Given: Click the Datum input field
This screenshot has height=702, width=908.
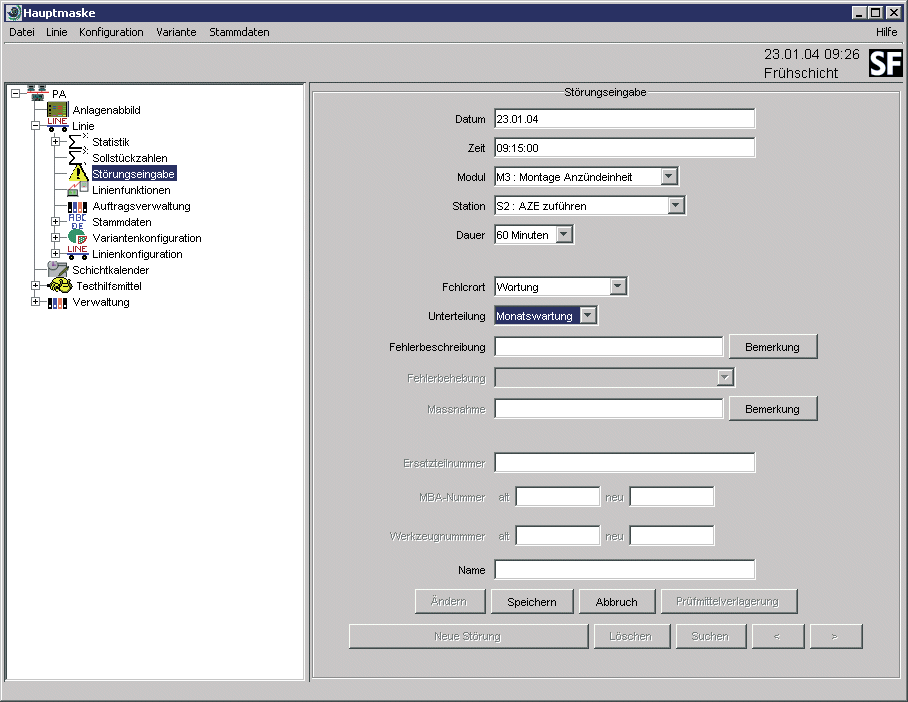Looking at the screenshot, I should (624, 119).
